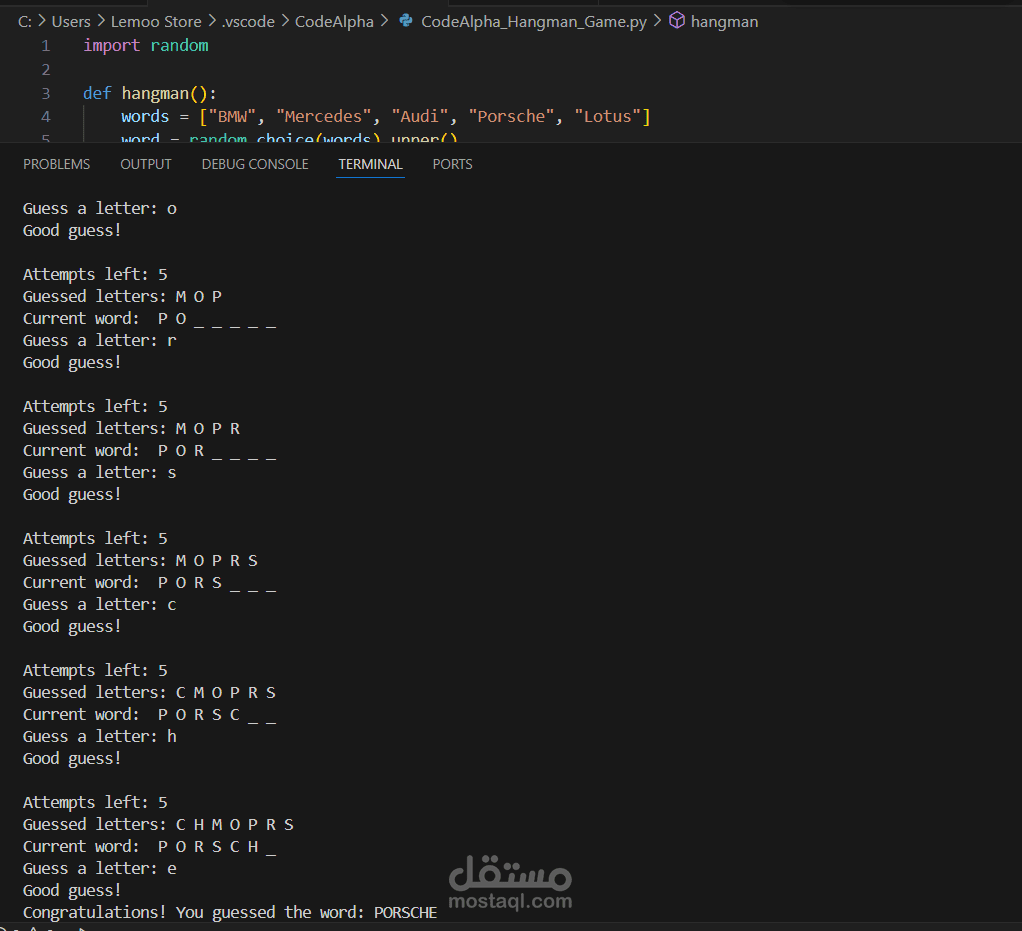
Task: Open the 'C:' breadcrumb segment
Action: point(25,22)
